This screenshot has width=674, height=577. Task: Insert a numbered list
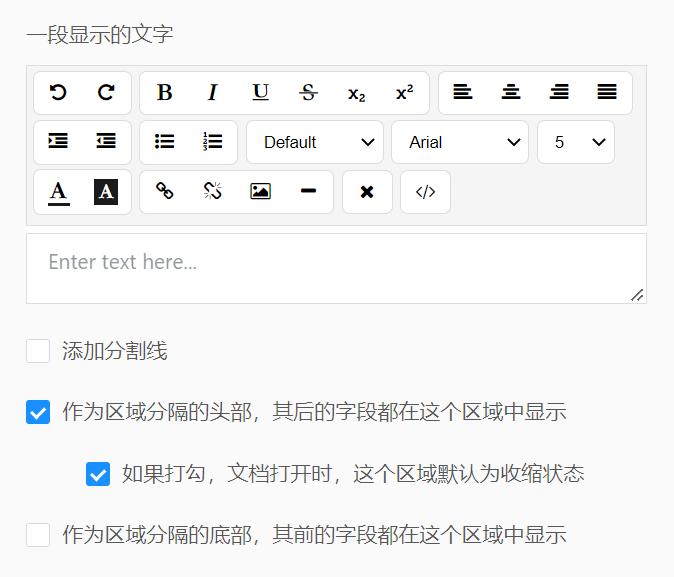click(213, 141)
